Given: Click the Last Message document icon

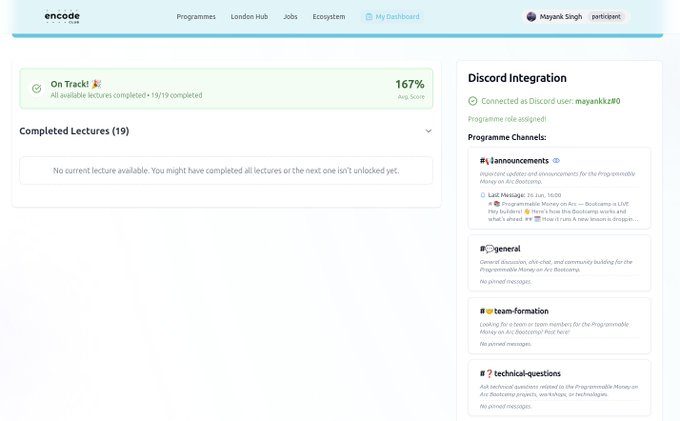Looking at the screenshot, I should point(483,195).
